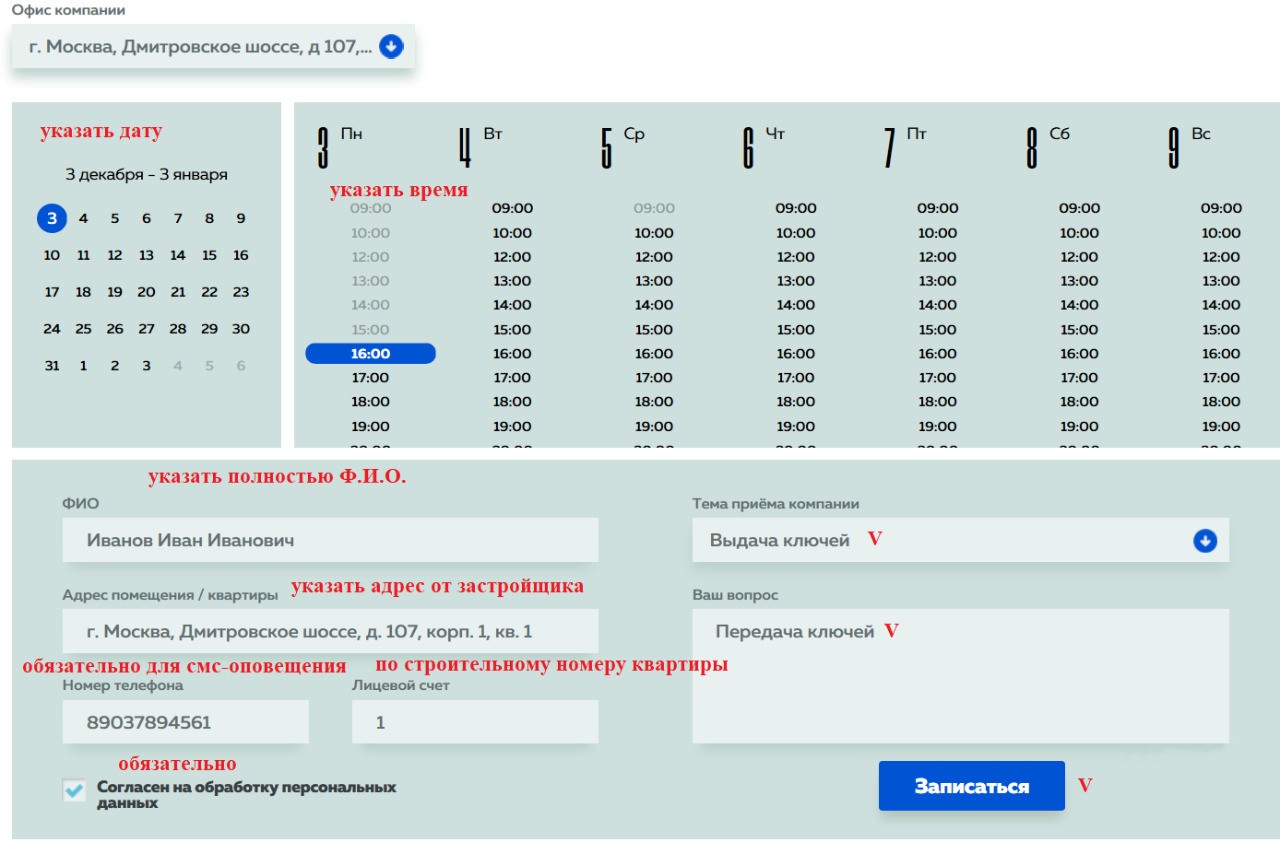The height and width of the screenshot is (842, 1280).
Task: Choose December 15 in the calendar
Action: 209,256
